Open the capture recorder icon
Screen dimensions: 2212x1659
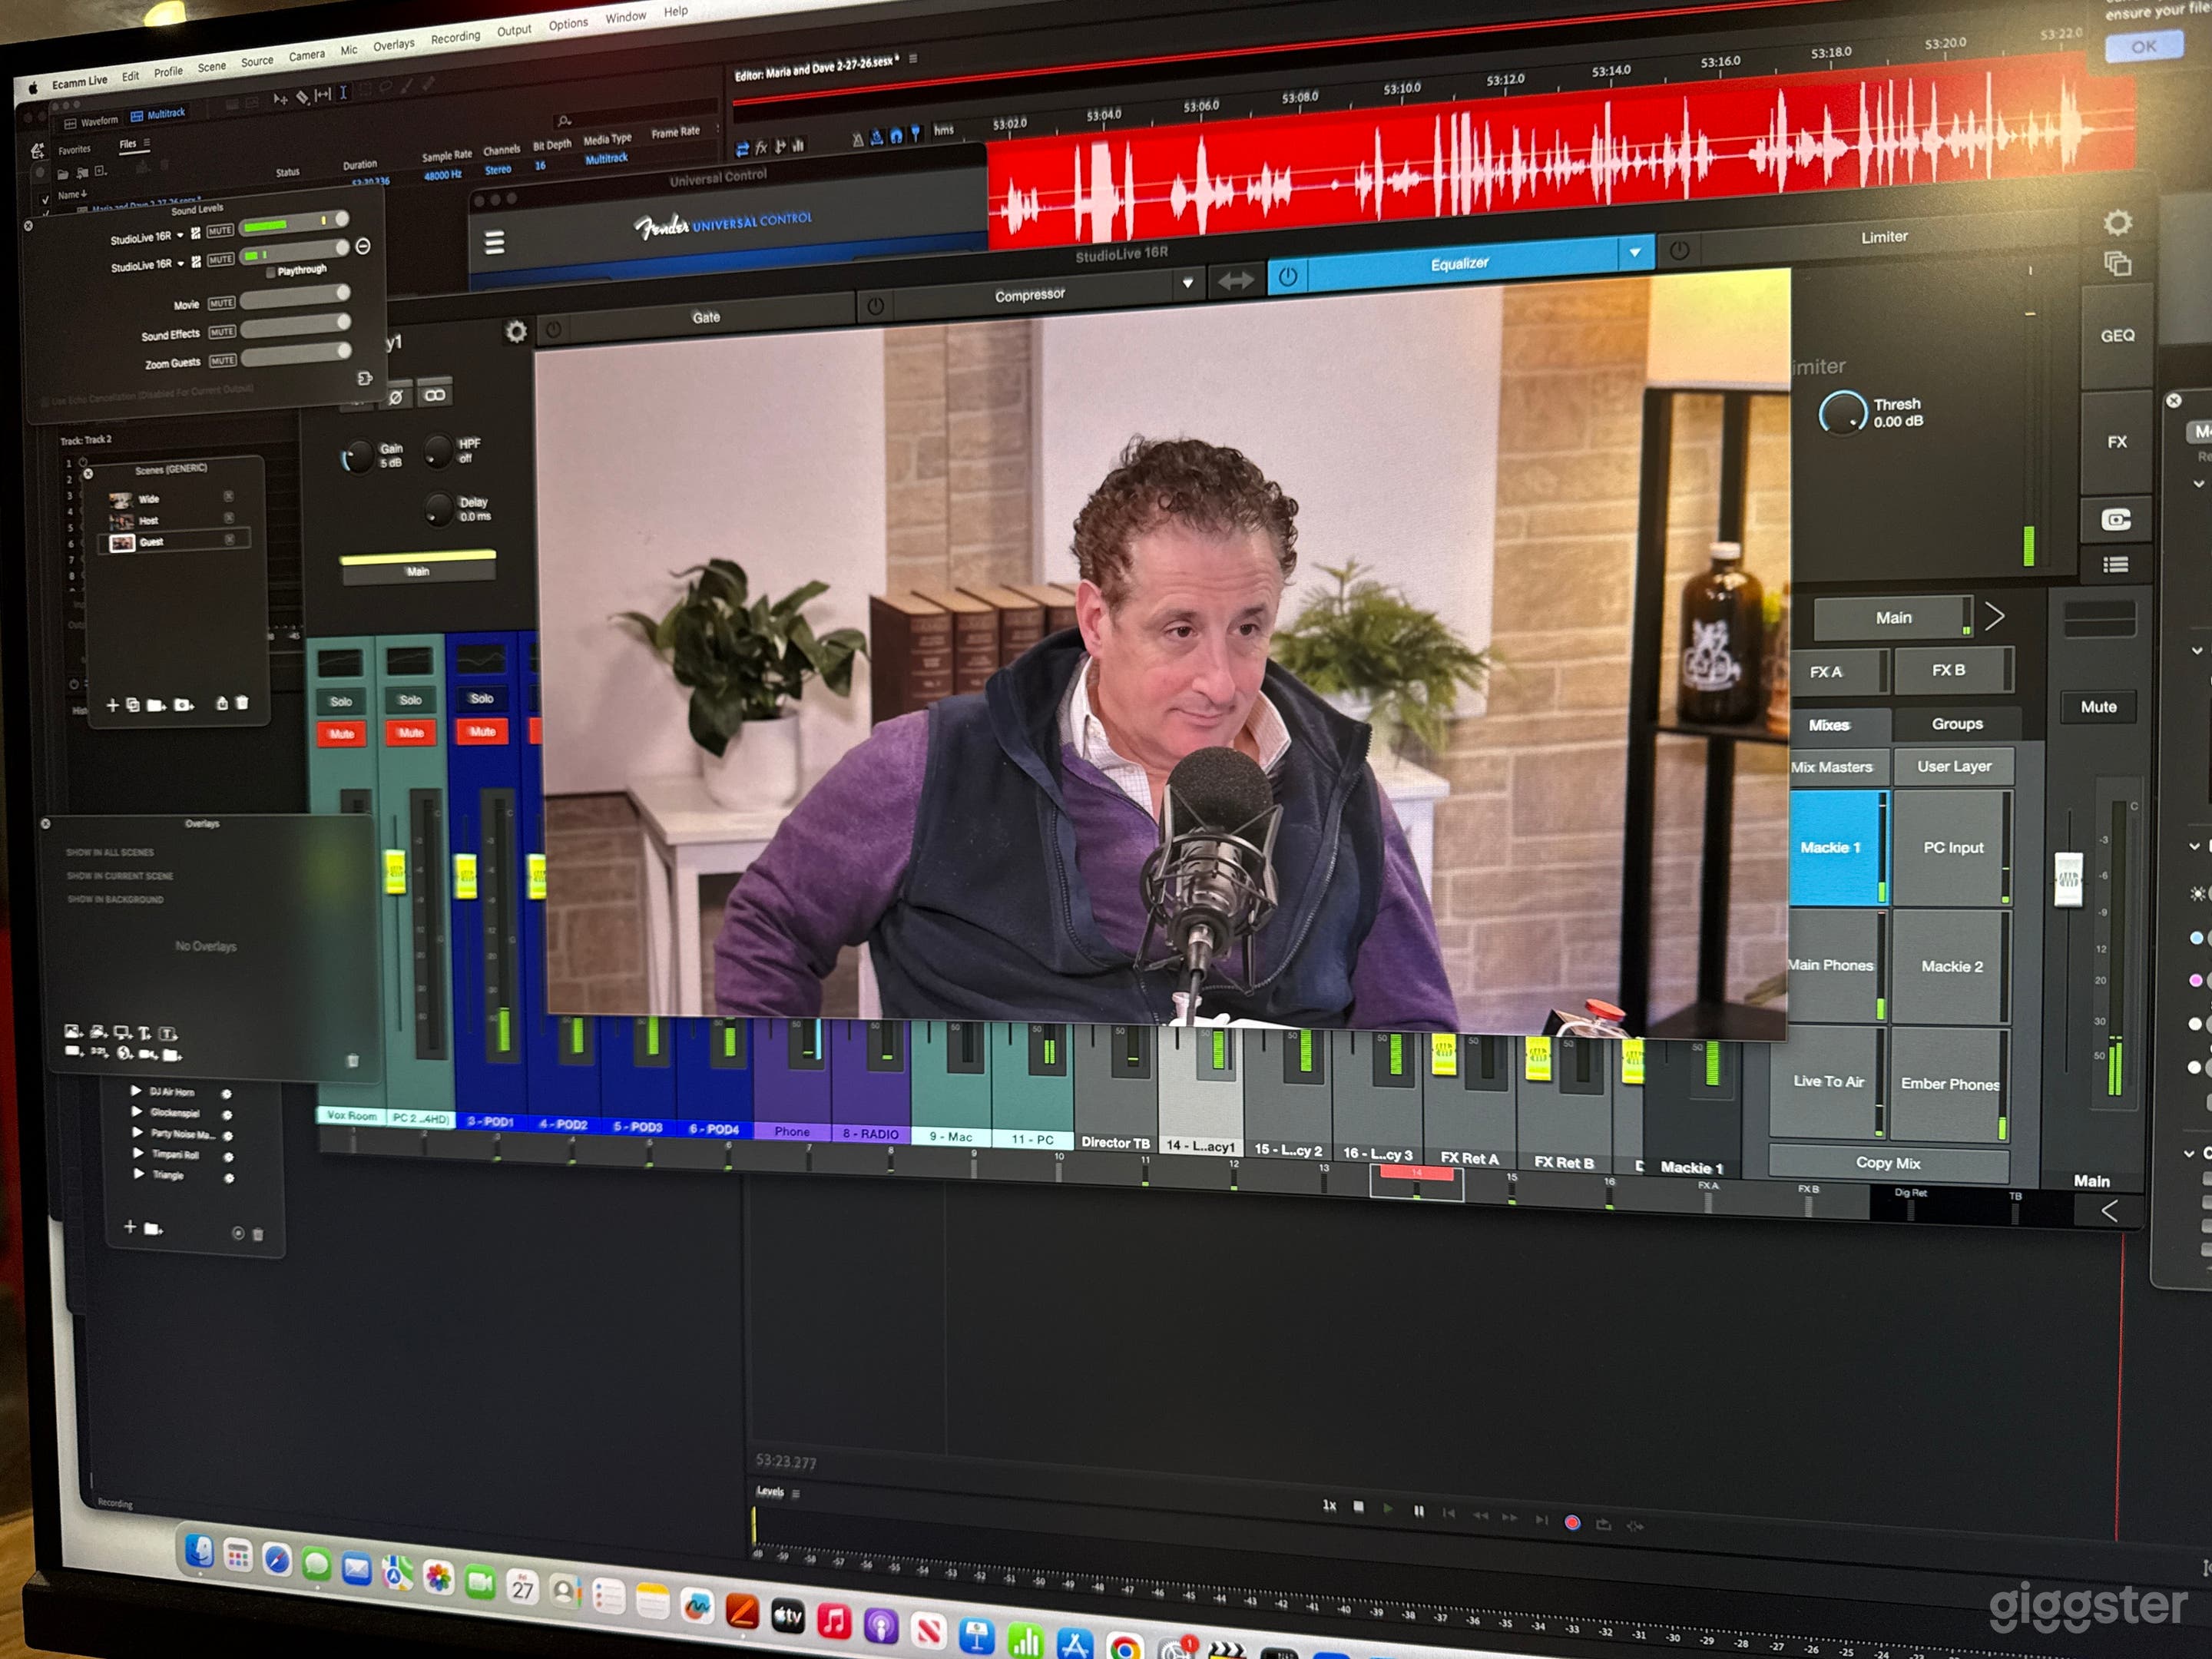(x=2115, y=520)
